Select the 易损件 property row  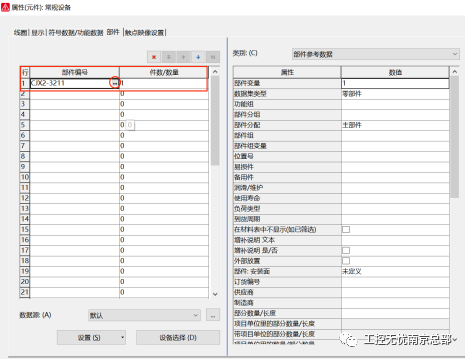pyautogui.click(x=341, y=167)
